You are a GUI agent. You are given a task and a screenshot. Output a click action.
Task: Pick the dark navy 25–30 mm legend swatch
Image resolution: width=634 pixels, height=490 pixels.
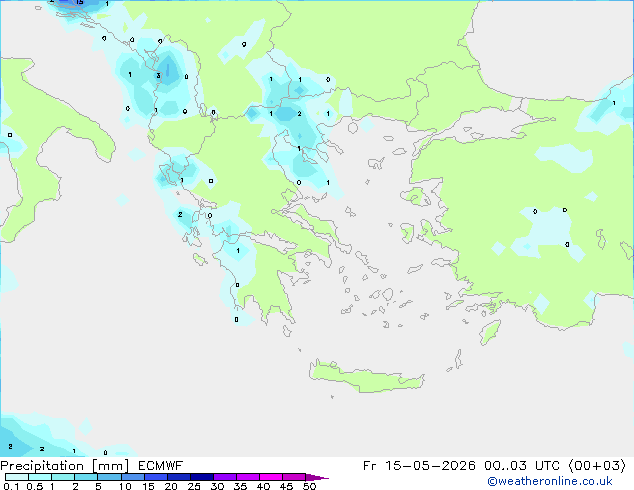(x=202, y=477)
